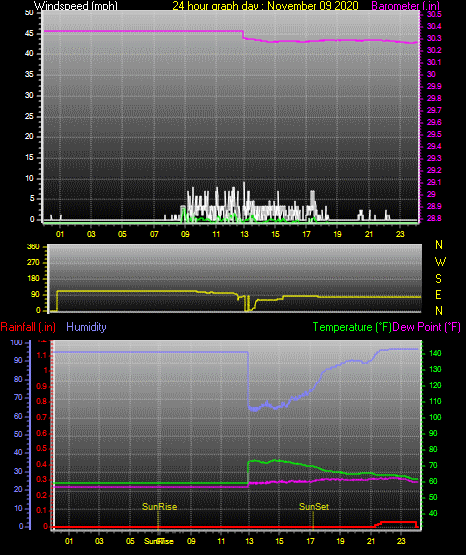Viewport: 466px width, 555px height.
Task: Click the SunSet marker label
Action: pyautogui.click(x=314, y=507)
